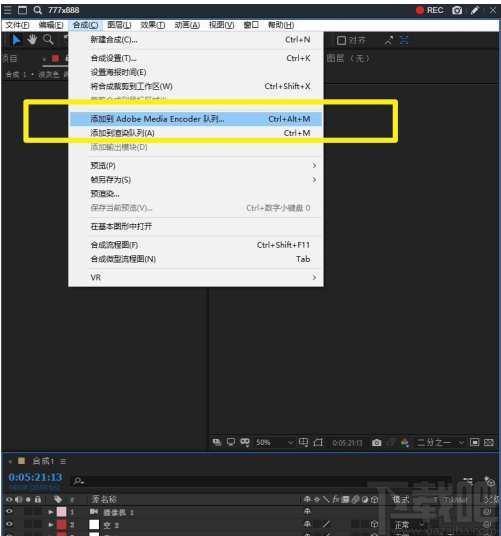Image resolution: width=501 pixels, height=536 pixels.
Task: Choose 添加到渲染队列(A)
Action: [196, 133]
